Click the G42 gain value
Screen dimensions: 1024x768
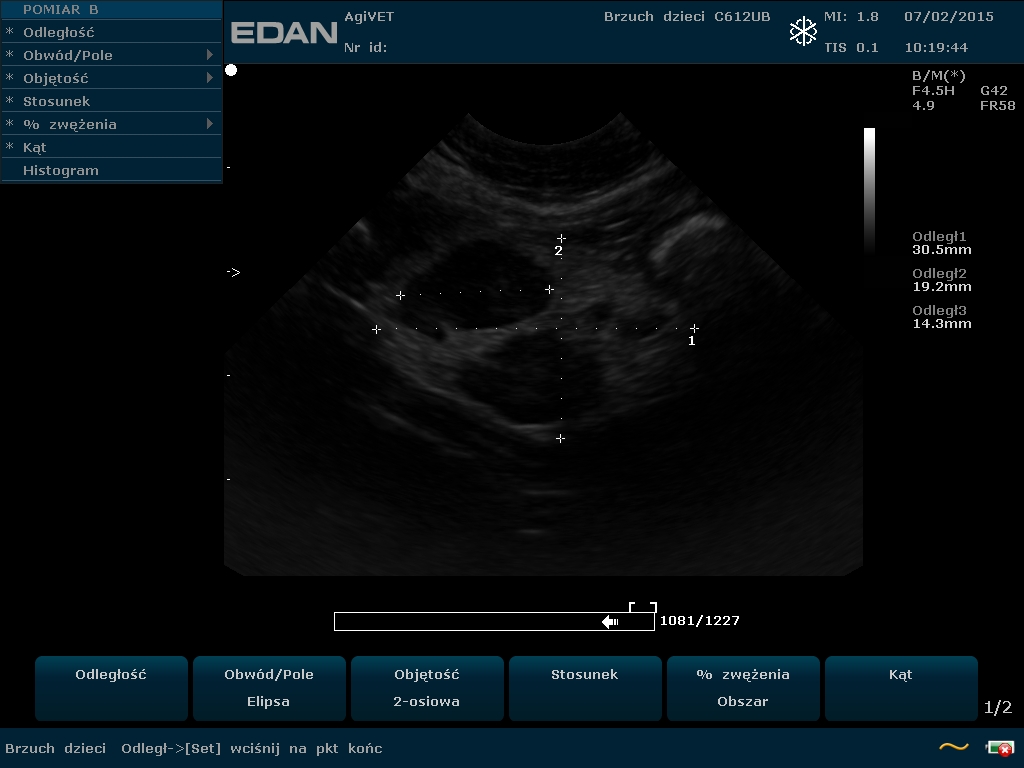tap(993, 91)
